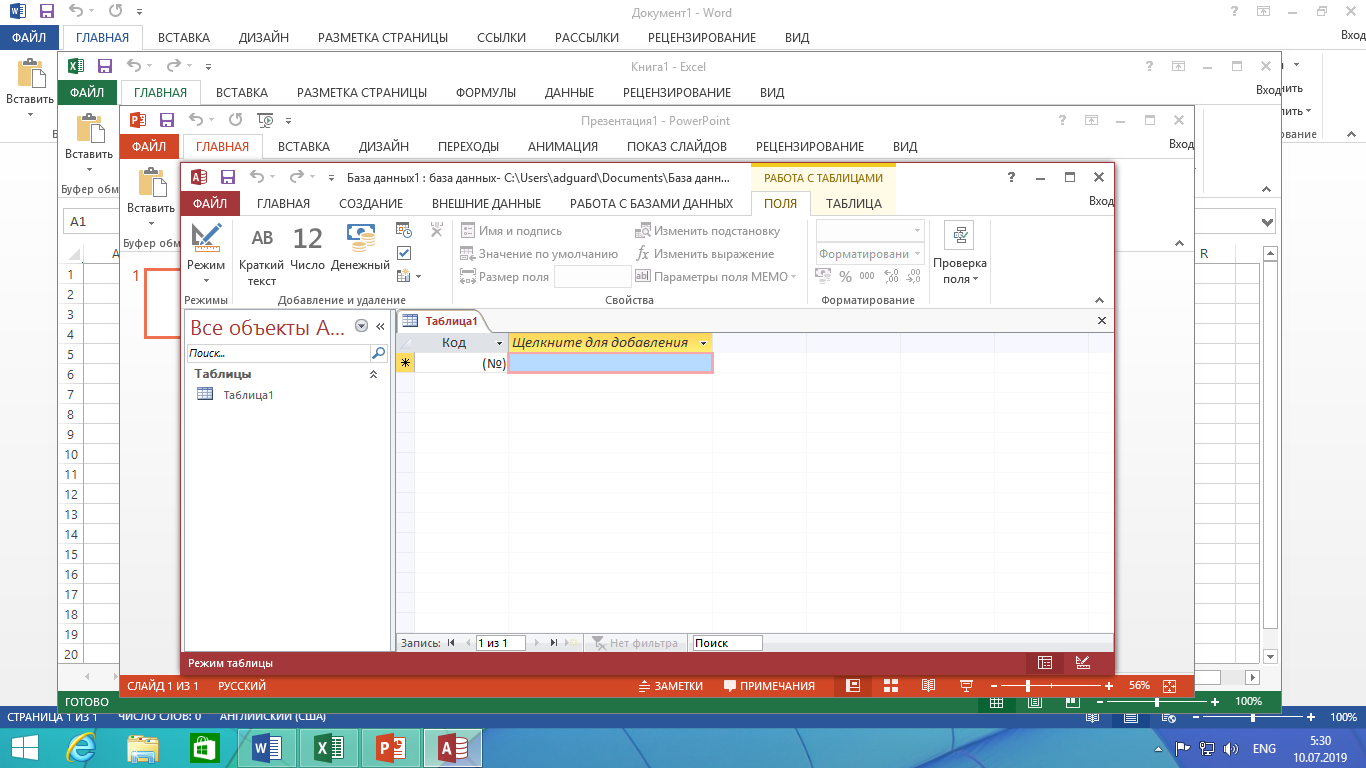The height and width of the screenshot is (768, 1366).
Task: Click Значение по умолчанию button
Action: [x=539, y=254]
